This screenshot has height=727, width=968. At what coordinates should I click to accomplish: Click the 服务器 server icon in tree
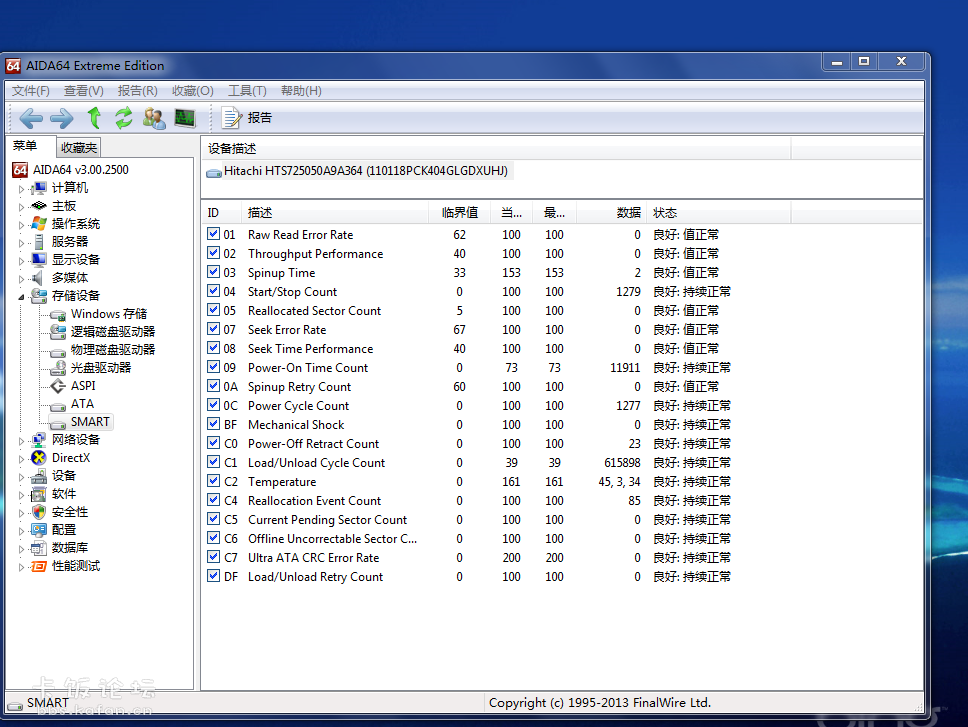coord(39,242)
